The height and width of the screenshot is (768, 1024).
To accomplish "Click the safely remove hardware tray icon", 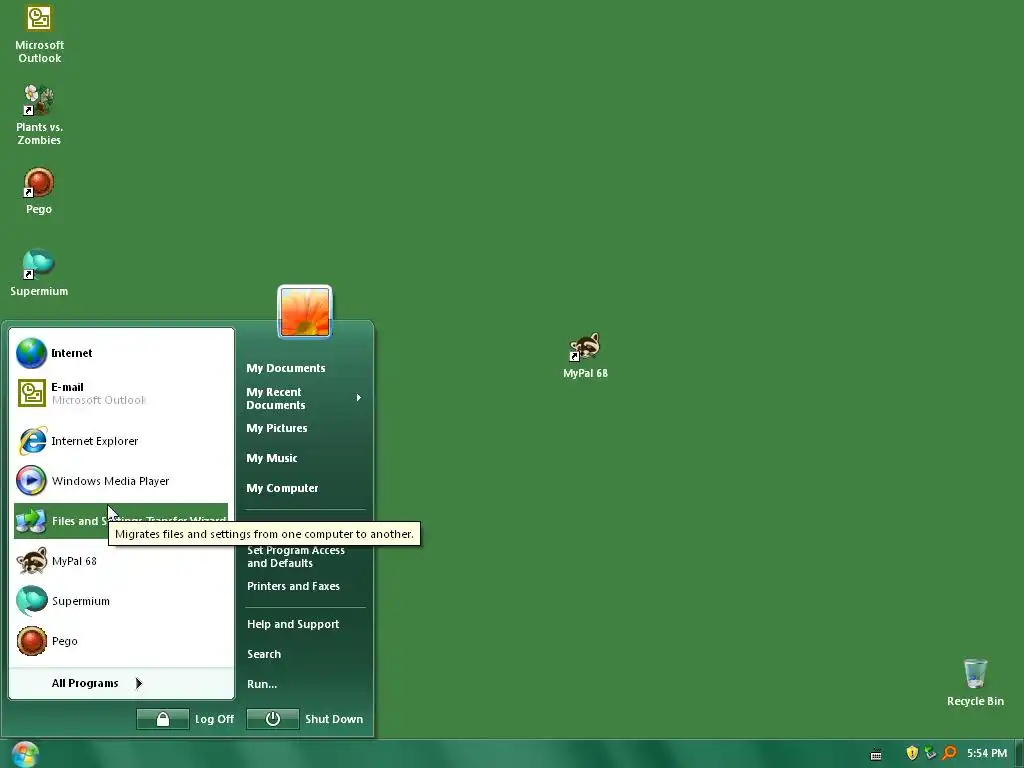I will coord(930,754).
